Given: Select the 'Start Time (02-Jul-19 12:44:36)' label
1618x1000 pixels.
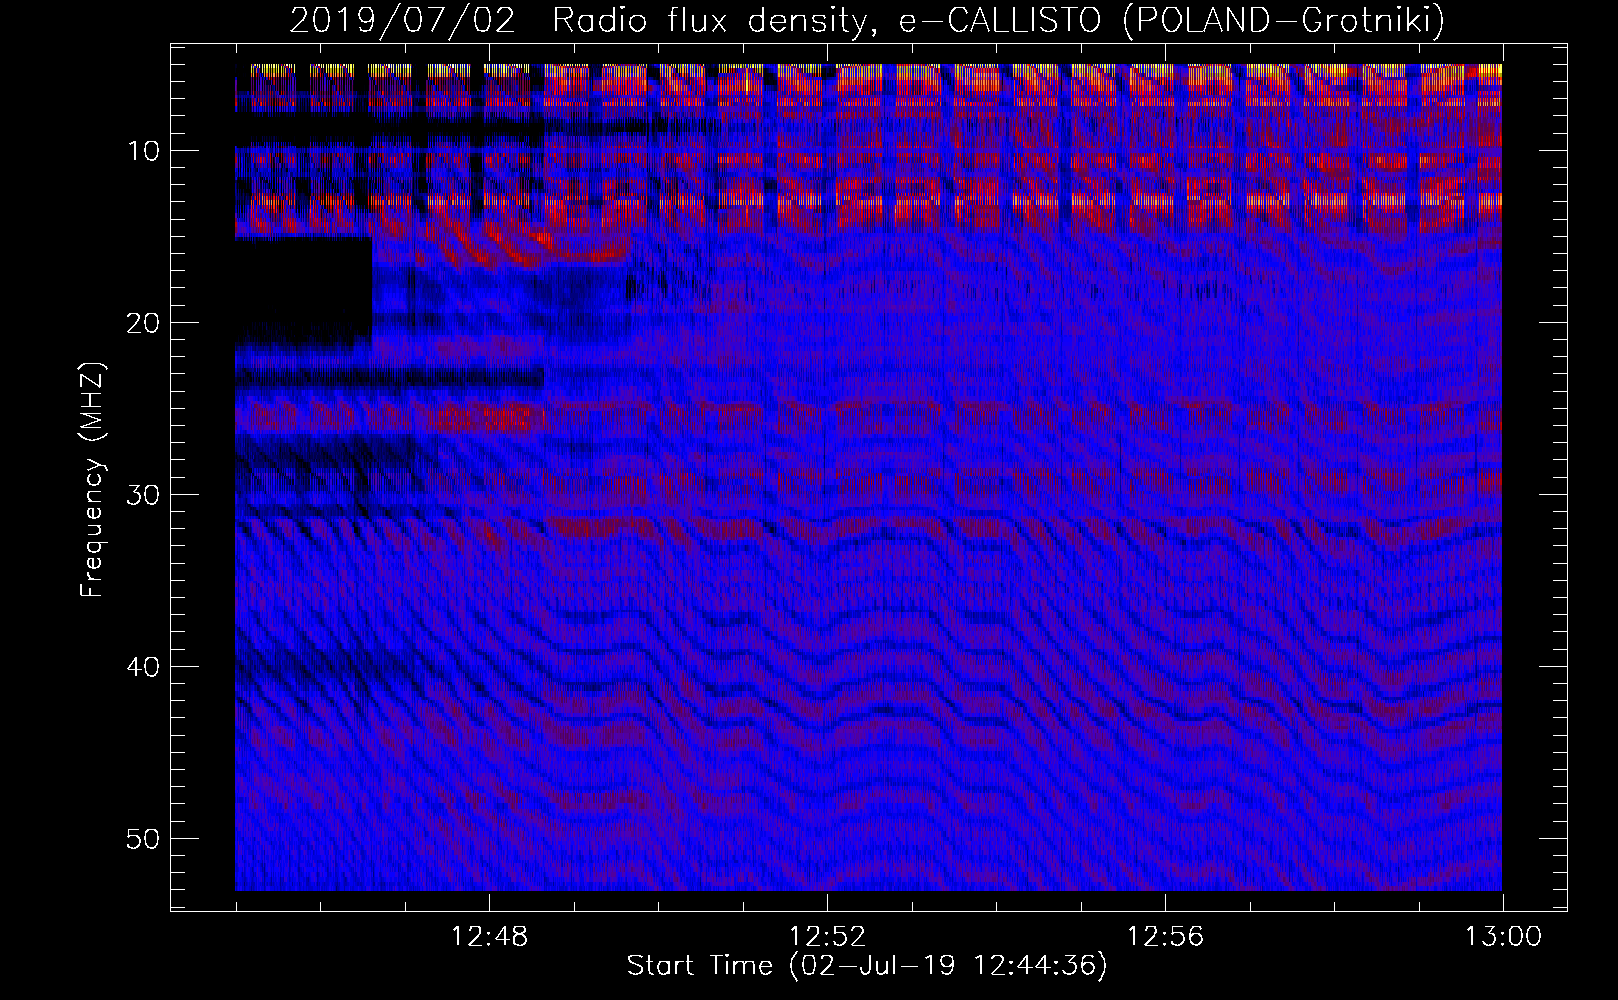Looking at the screenshot, I should pos(867,966).
